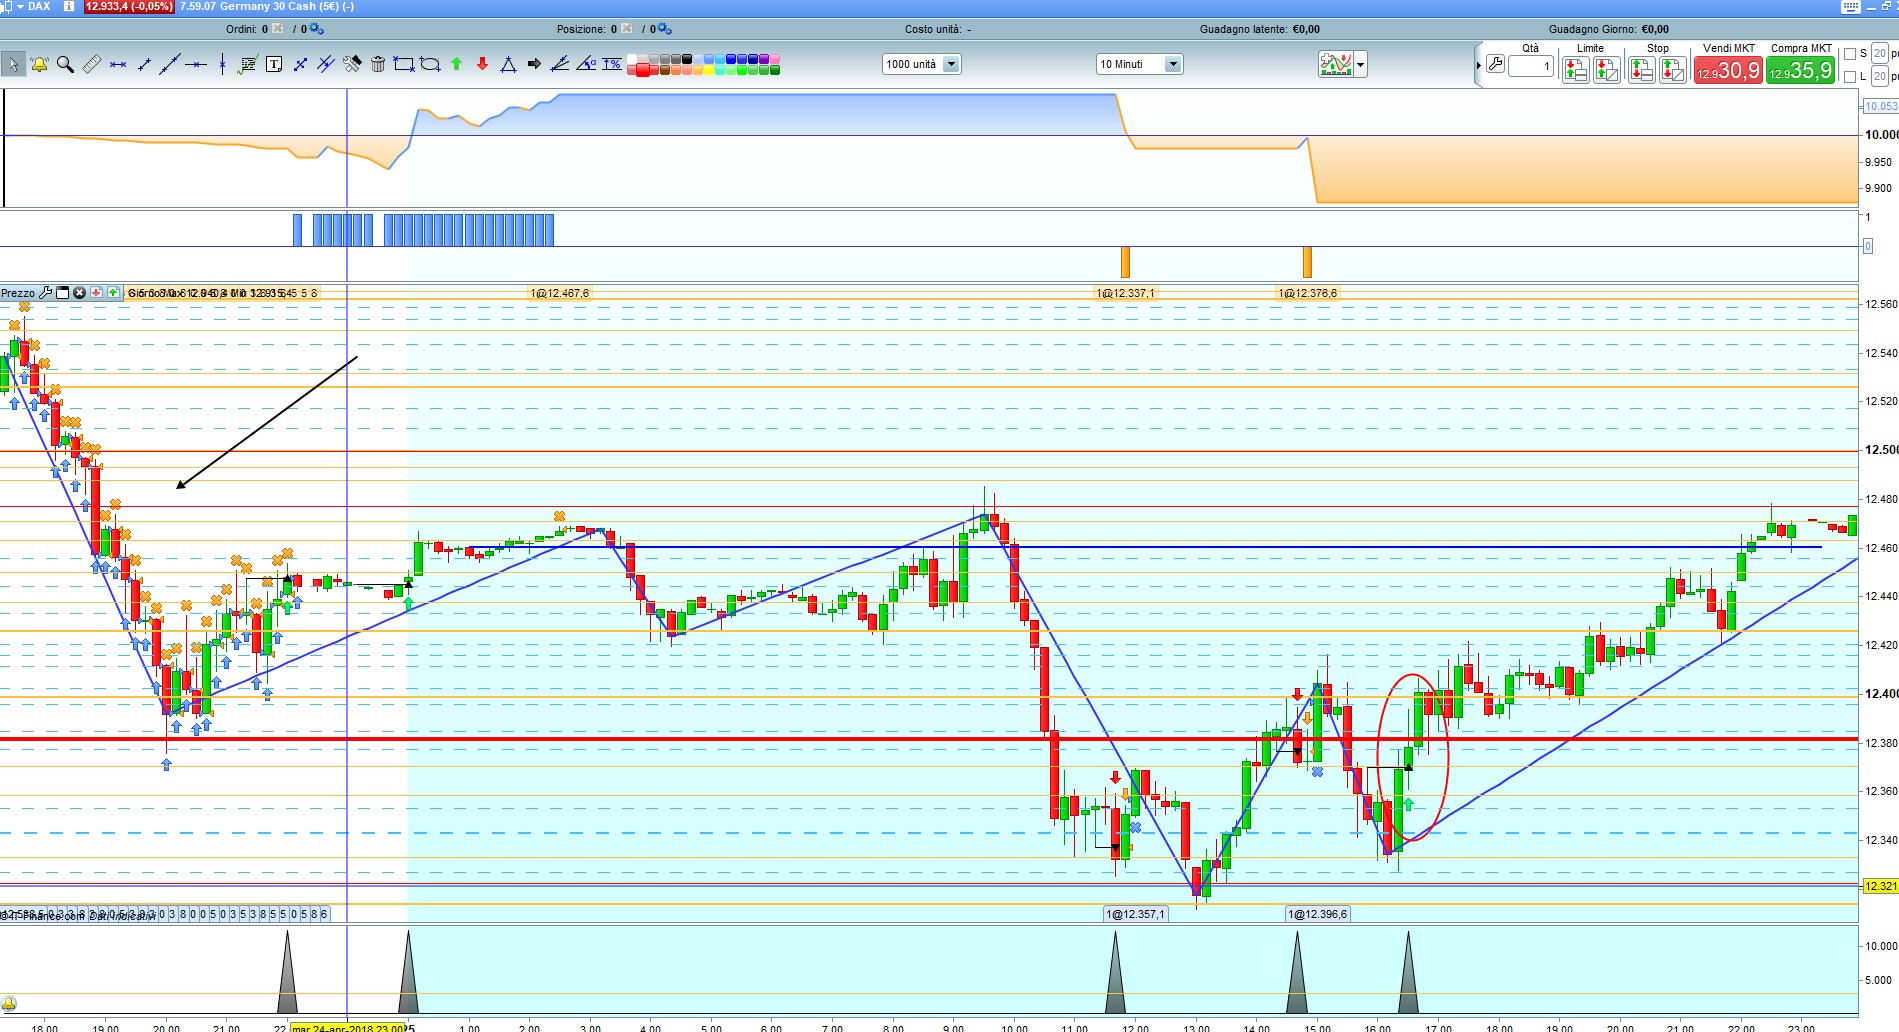Open the alert bell tool
This screenshot has height=1032, width=1899.
[39, 65]
